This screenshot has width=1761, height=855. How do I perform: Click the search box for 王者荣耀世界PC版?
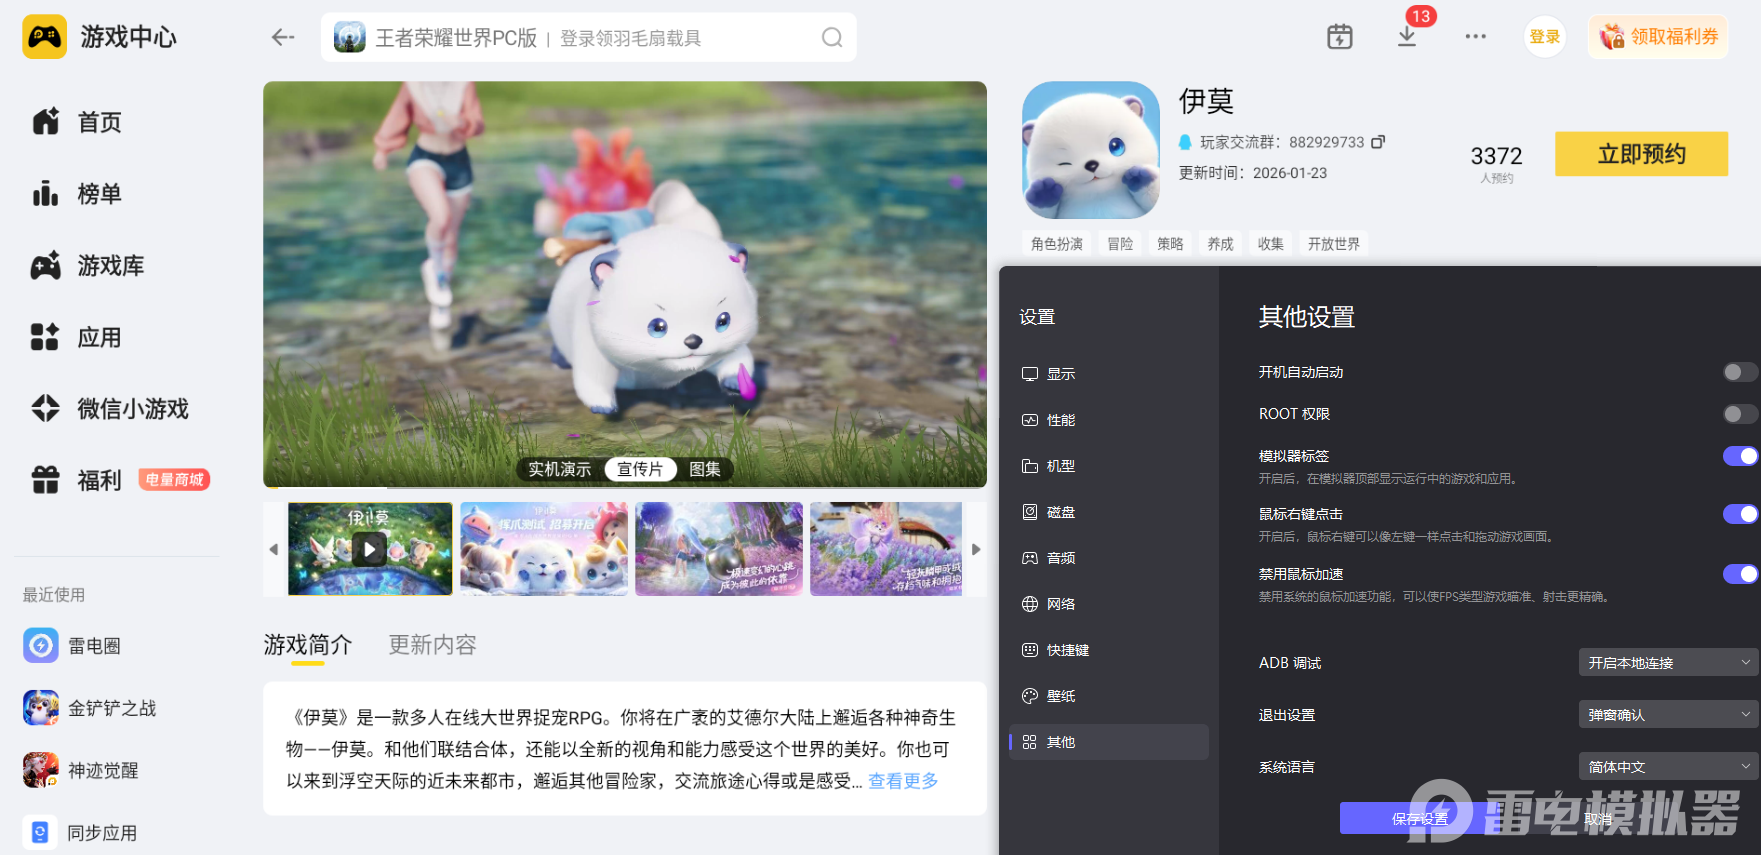589,37
